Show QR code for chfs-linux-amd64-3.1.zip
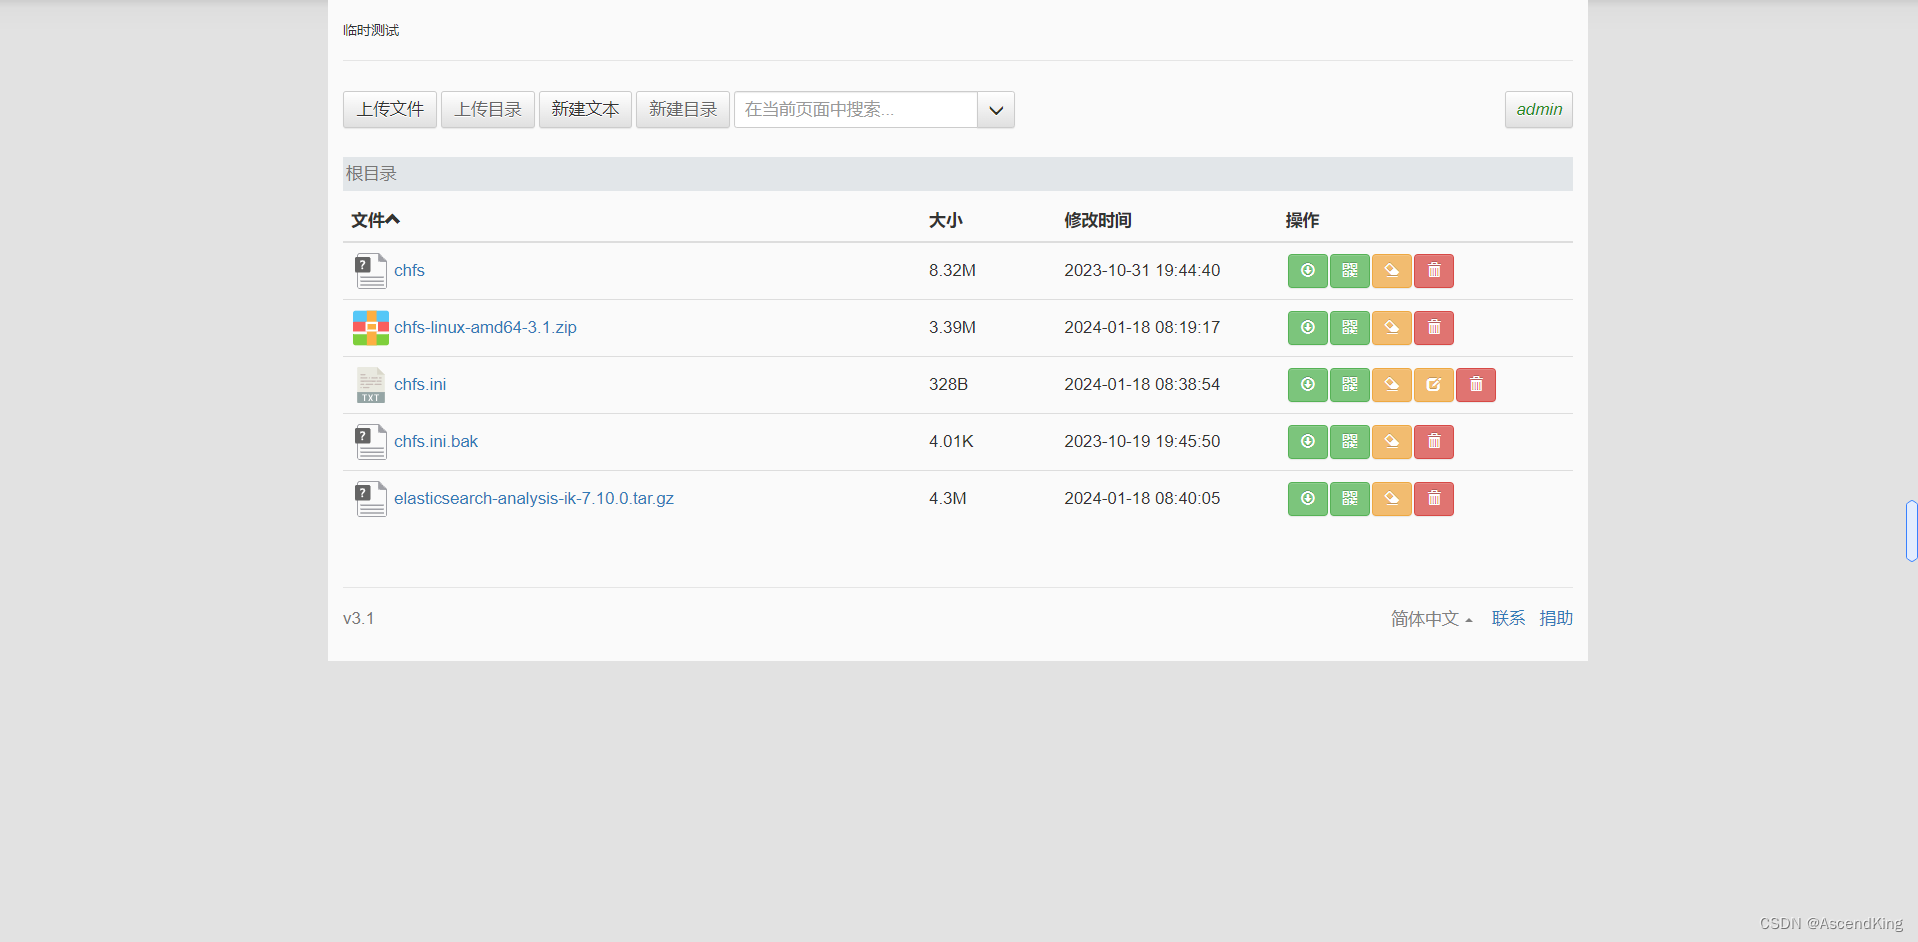This screenshot has width=1918, height=942. point(1349,328)
